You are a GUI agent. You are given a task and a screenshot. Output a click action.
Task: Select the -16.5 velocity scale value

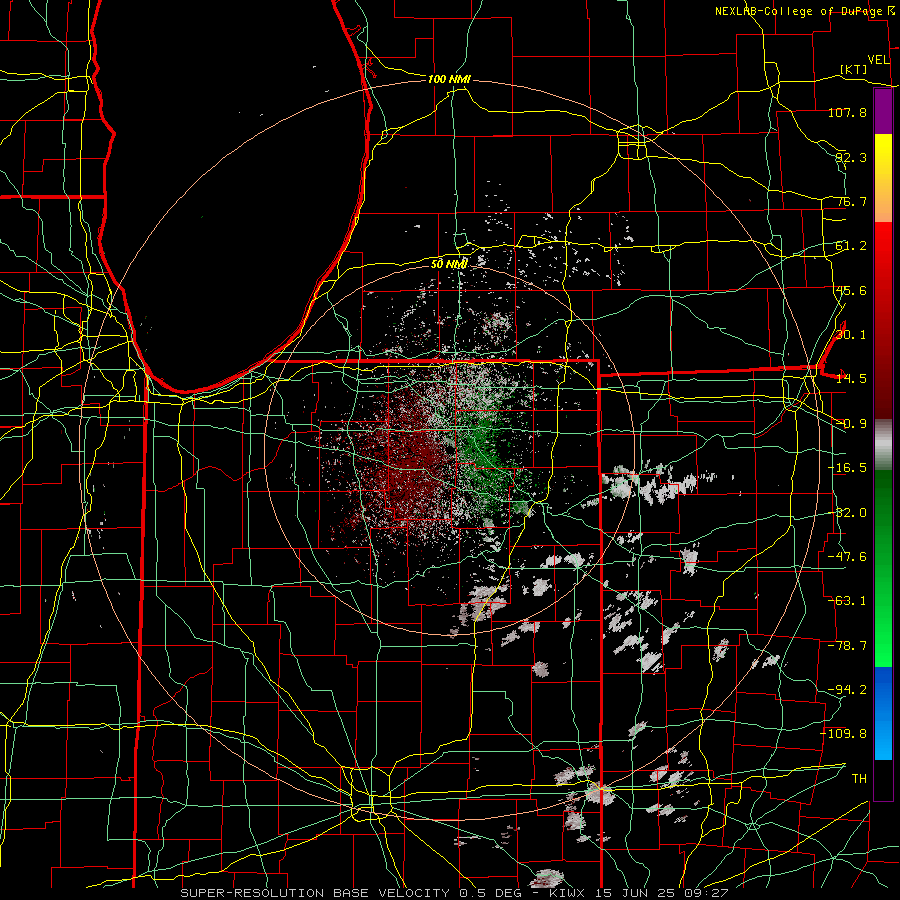point(847,467)
